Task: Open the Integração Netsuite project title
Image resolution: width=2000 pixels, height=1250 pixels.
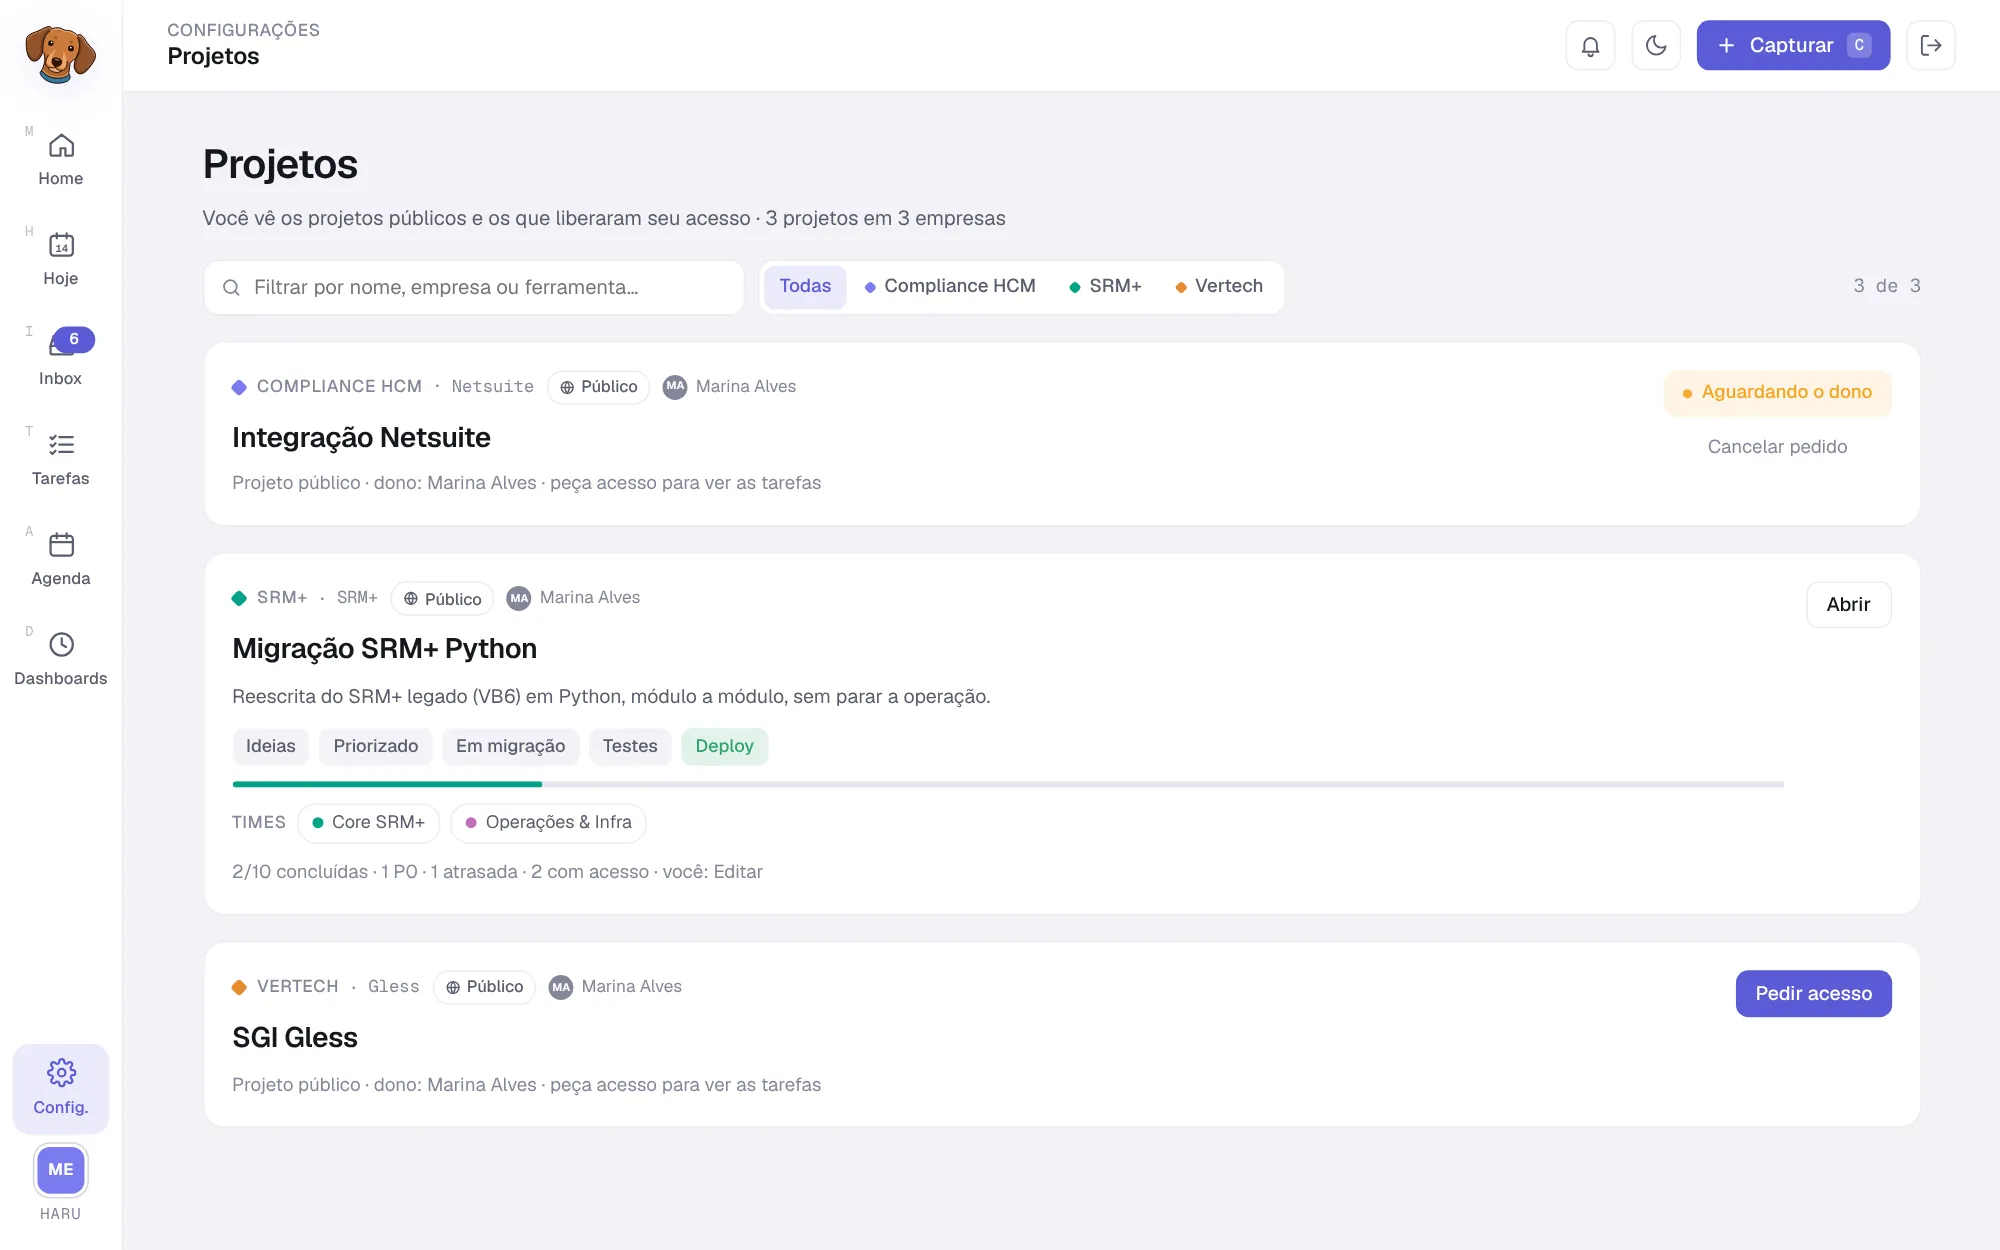Action: [361, 438]
